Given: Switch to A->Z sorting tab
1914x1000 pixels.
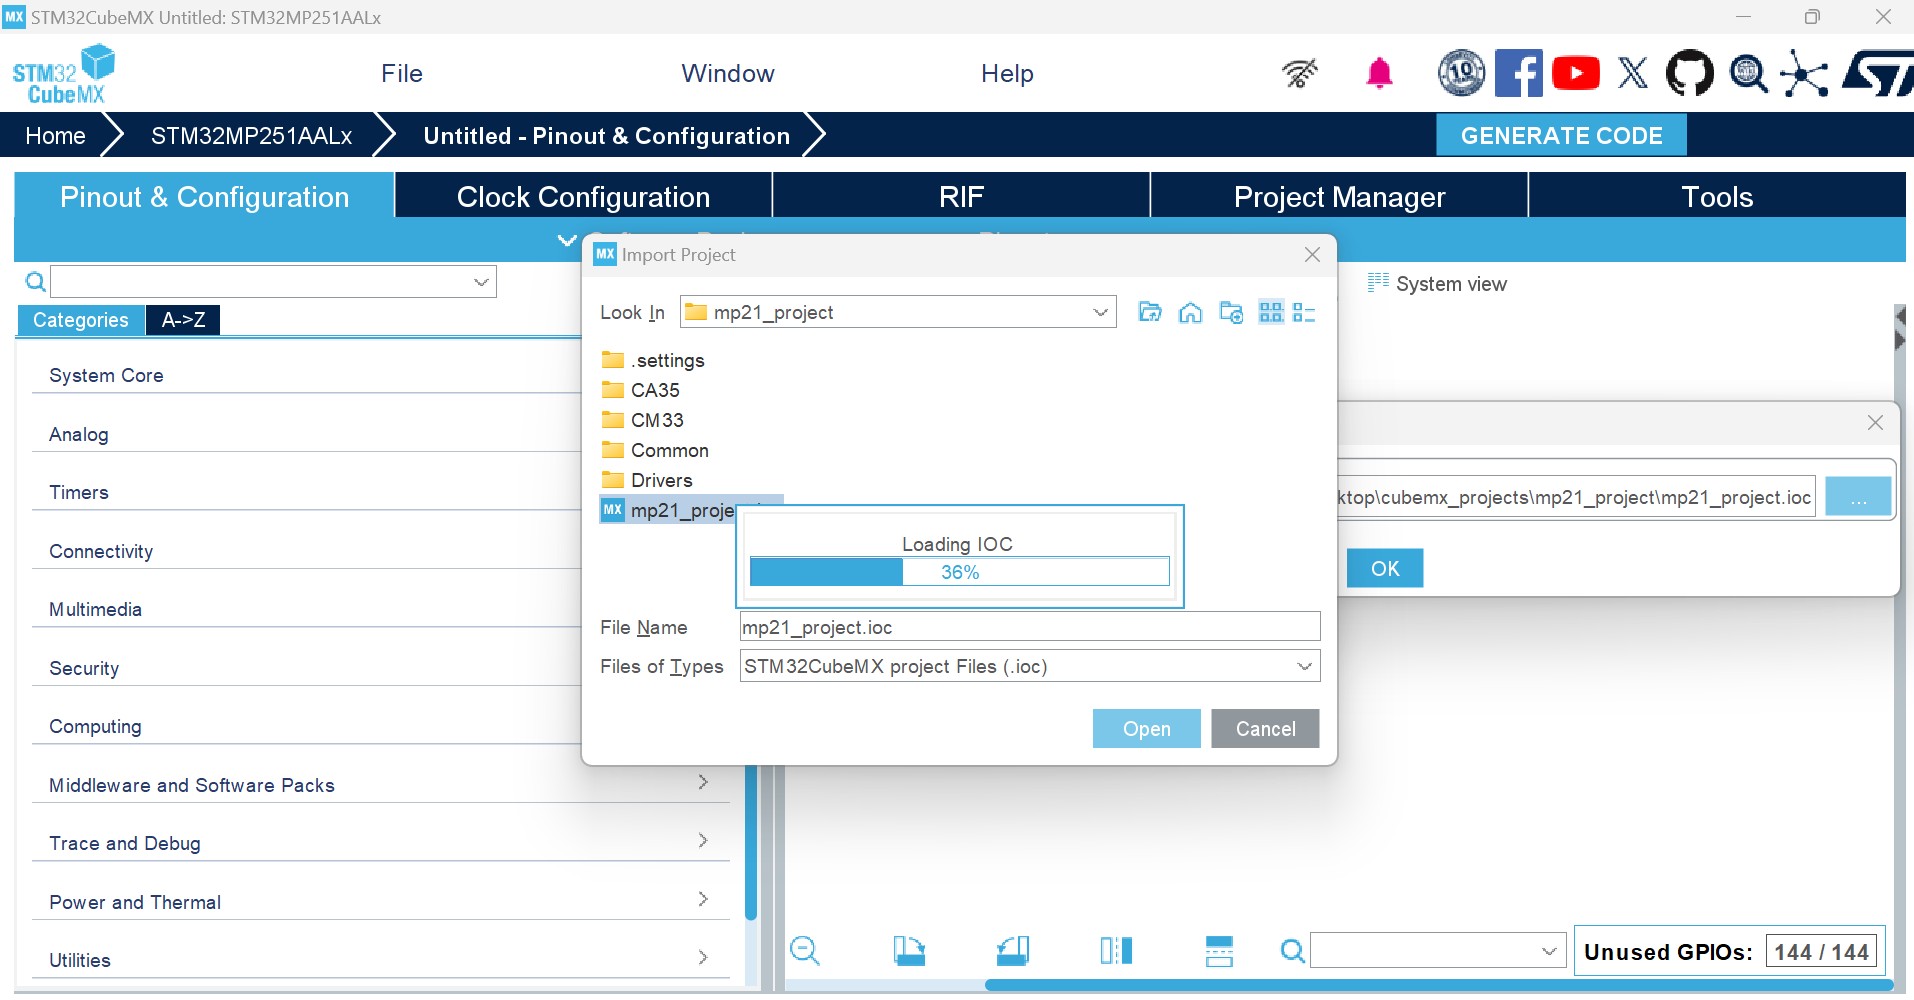Looking at the screenshot, I should pyautogui.click(x=183, y=320).
